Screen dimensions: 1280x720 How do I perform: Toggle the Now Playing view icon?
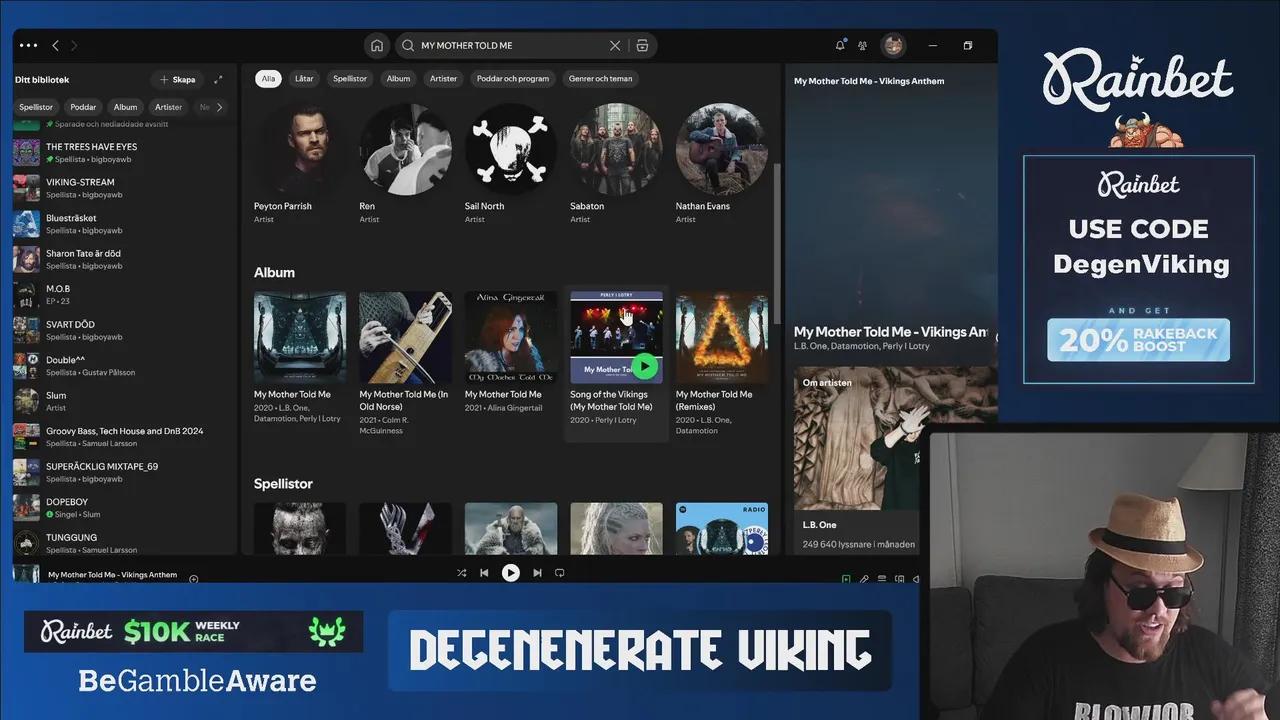(x=846, y=578)
